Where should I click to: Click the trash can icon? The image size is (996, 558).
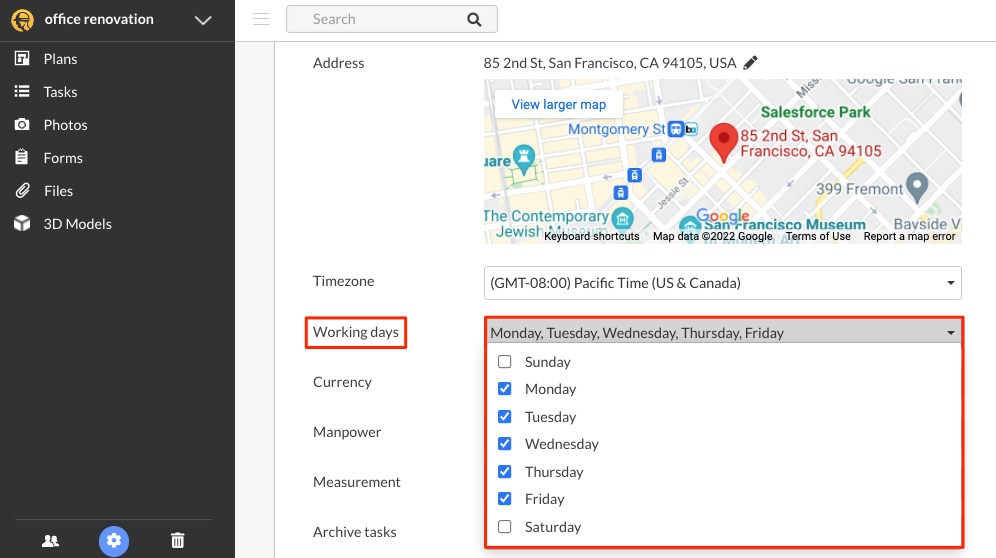(178, 541)
